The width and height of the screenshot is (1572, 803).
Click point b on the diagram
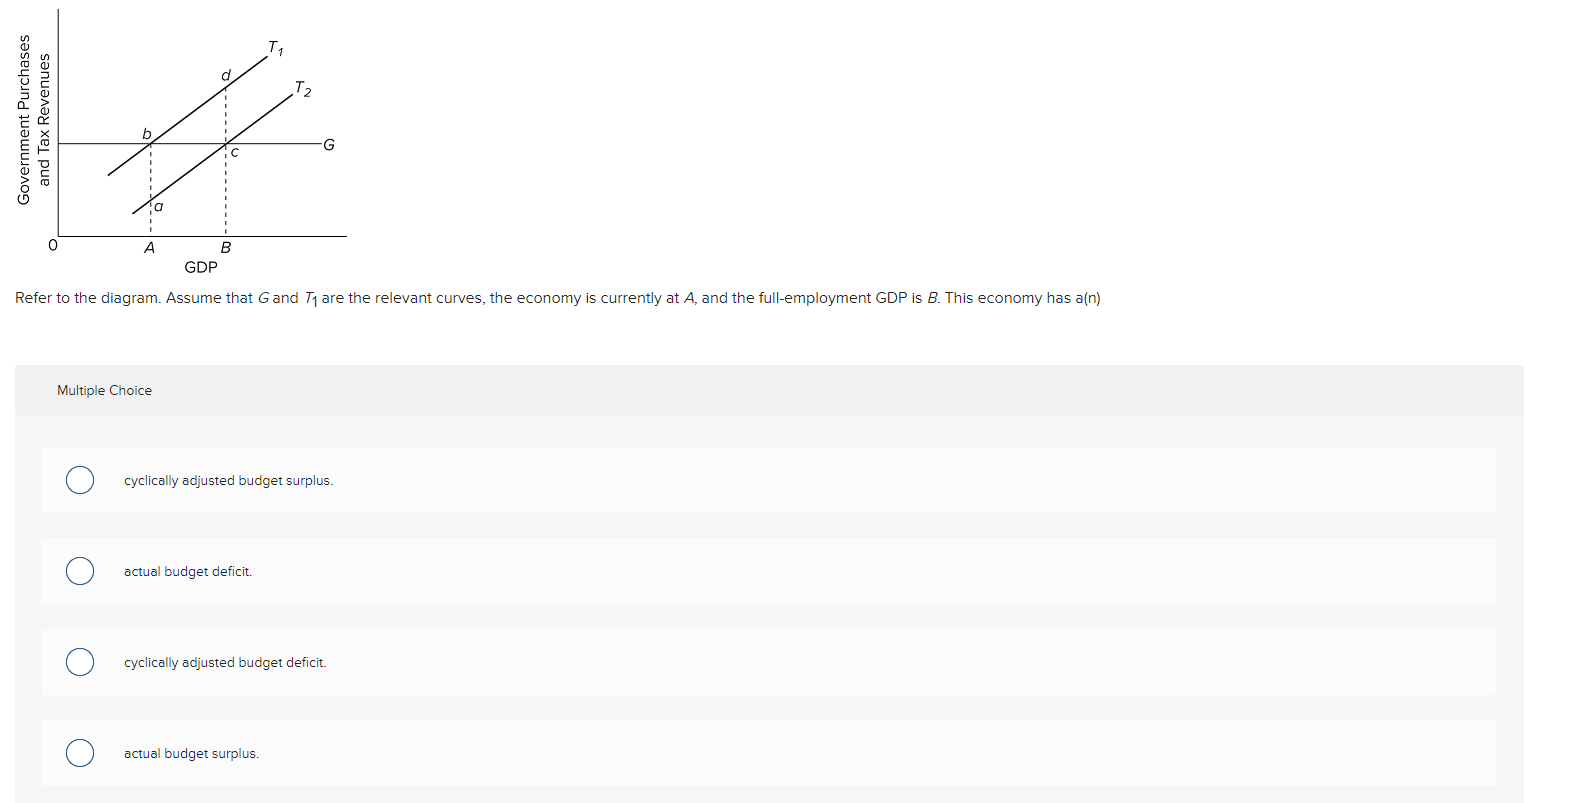click(146, 131)
